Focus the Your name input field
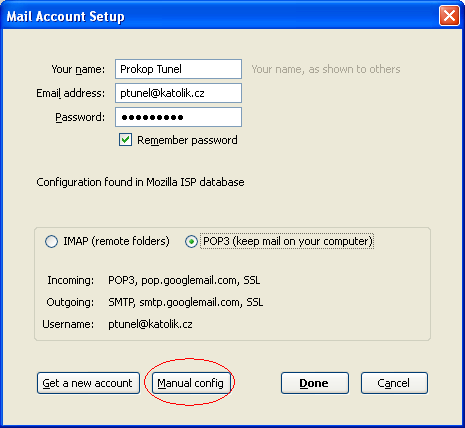The width and height of the screenshot is (465, 428). point(178,69)
